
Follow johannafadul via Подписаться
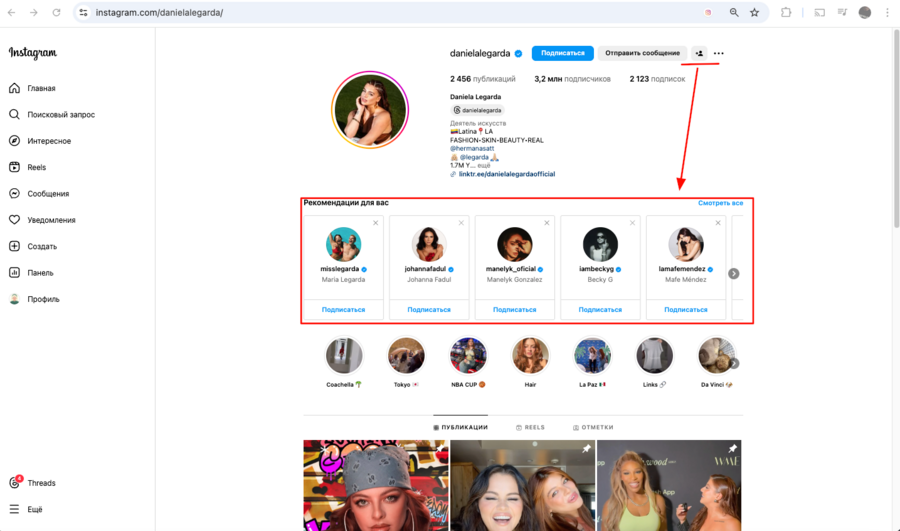429,309
